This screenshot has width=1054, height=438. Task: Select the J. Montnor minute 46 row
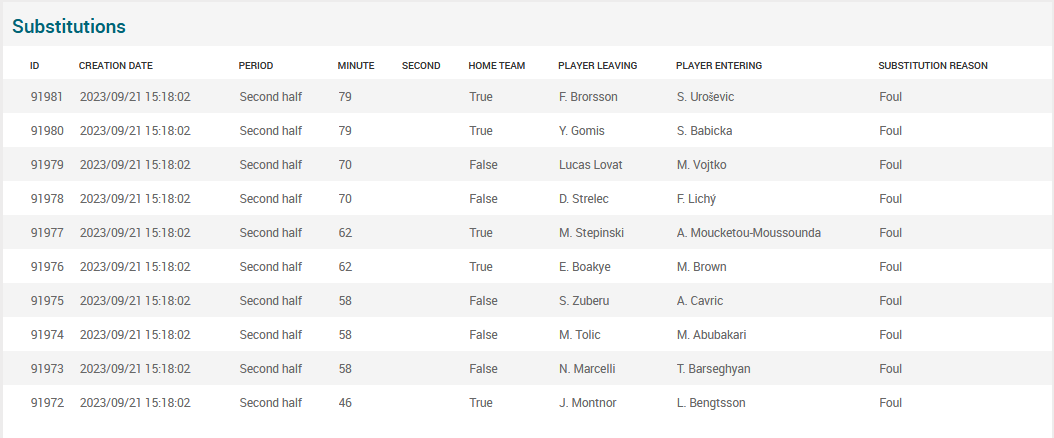click(588, 403)
